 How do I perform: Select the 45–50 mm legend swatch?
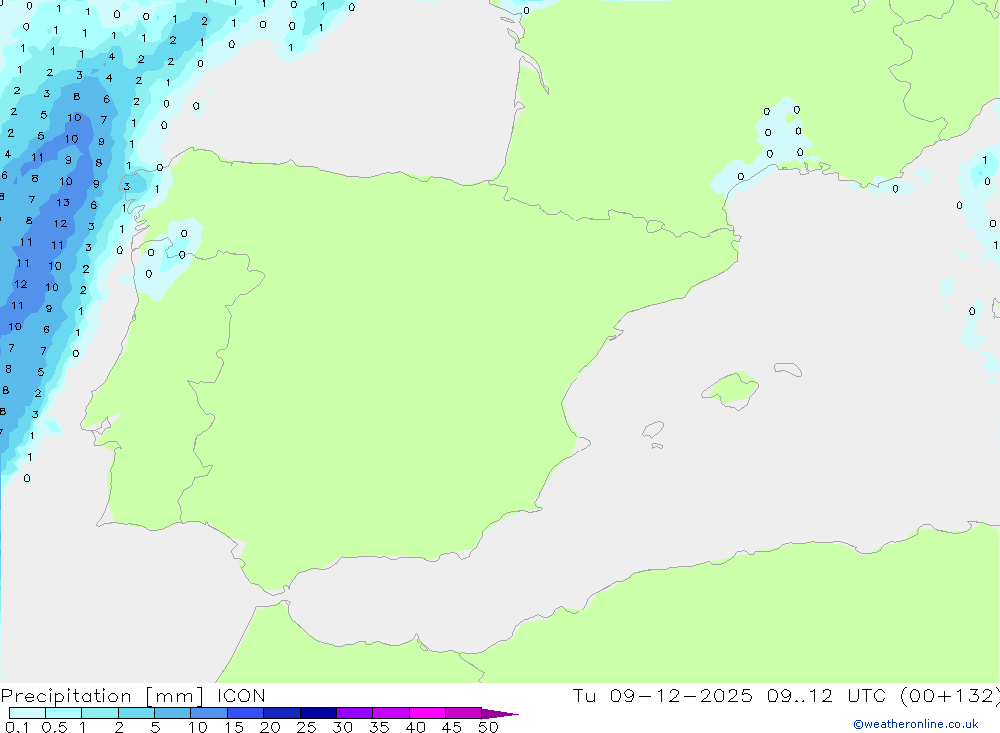pyautogui.click(x=463, y=713)
